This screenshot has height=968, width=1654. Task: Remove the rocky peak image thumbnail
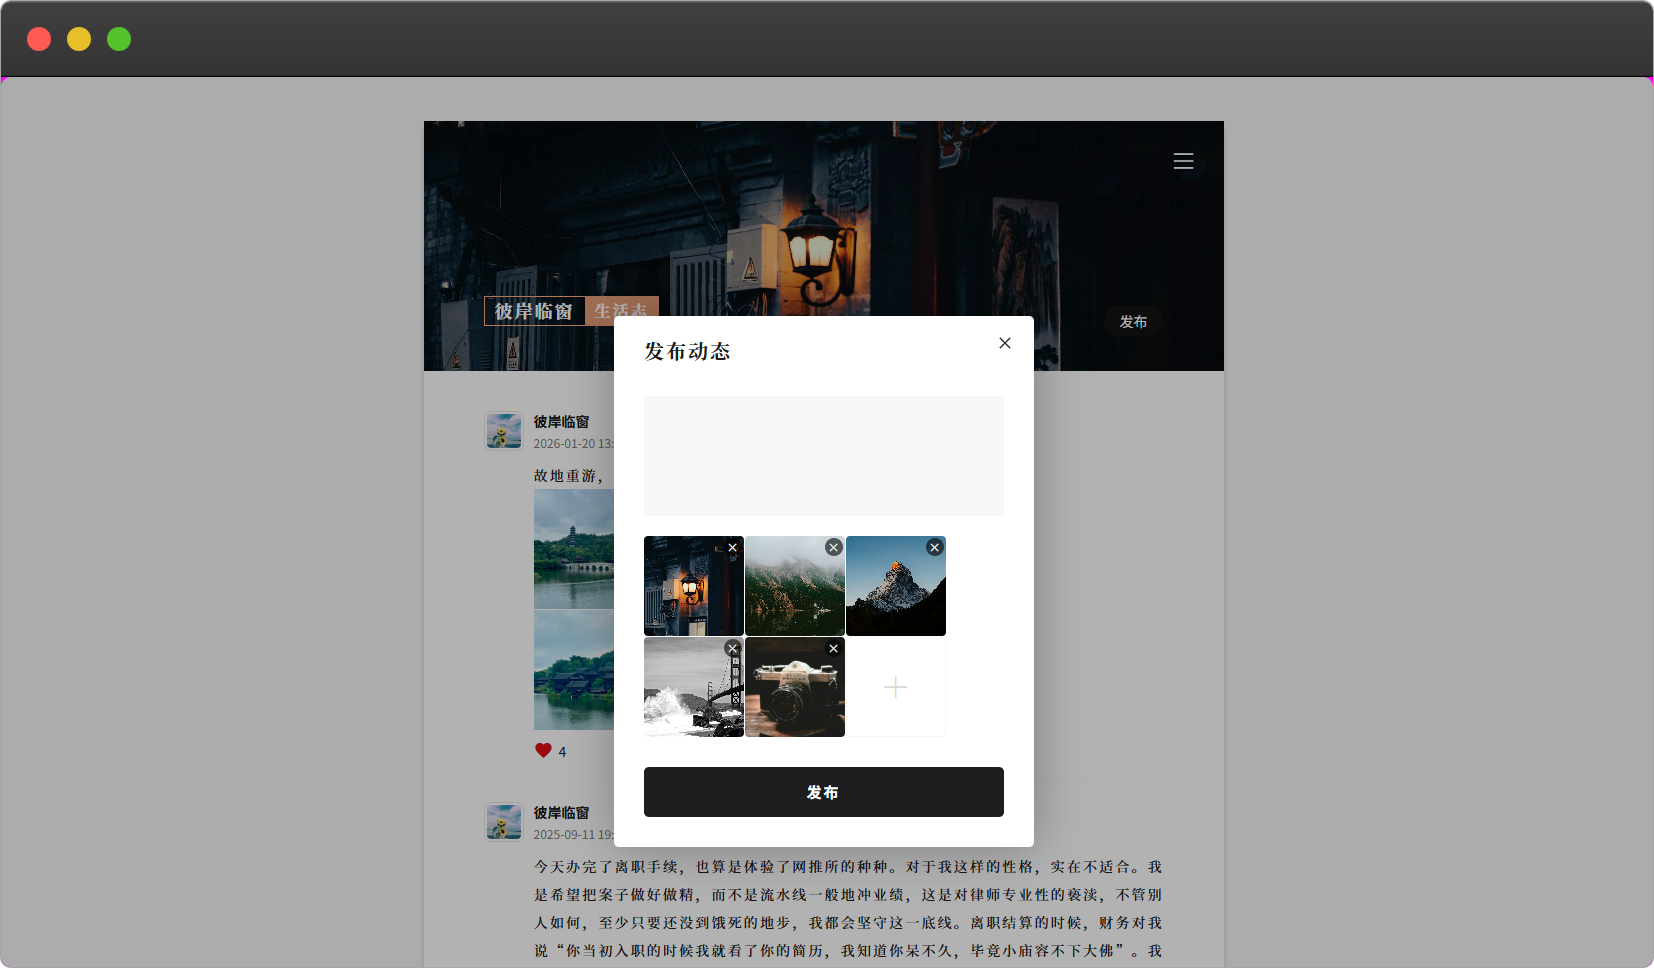(935, 547)
